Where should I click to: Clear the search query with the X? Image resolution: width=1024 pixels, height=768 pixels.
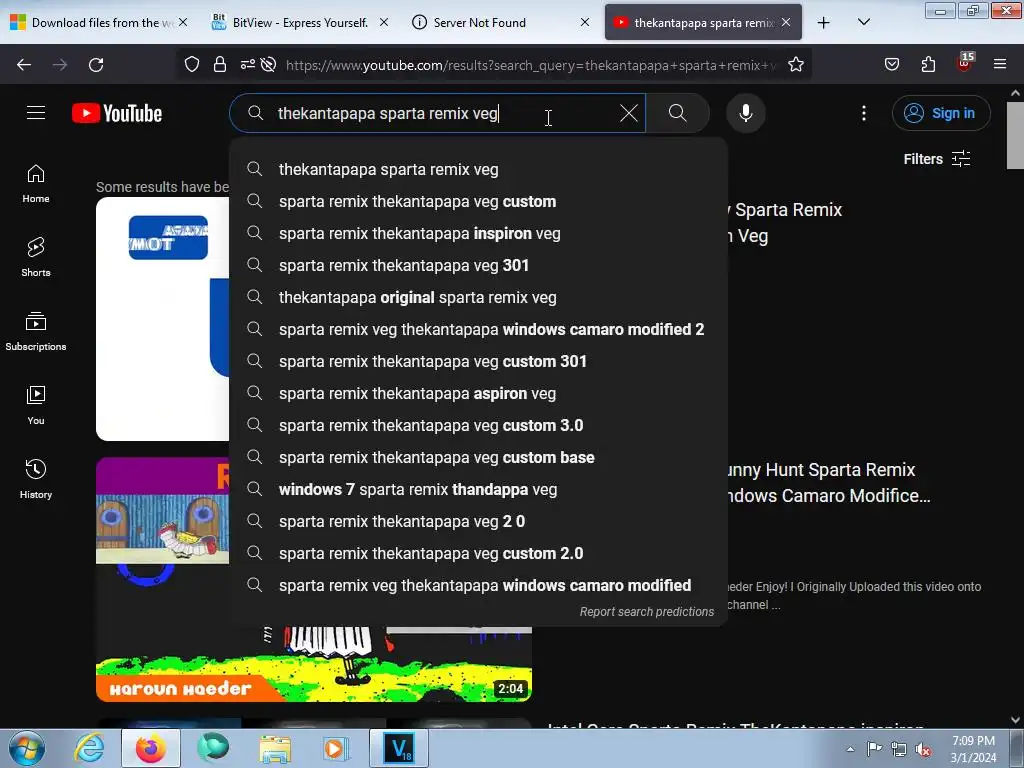tap(629, 113)
